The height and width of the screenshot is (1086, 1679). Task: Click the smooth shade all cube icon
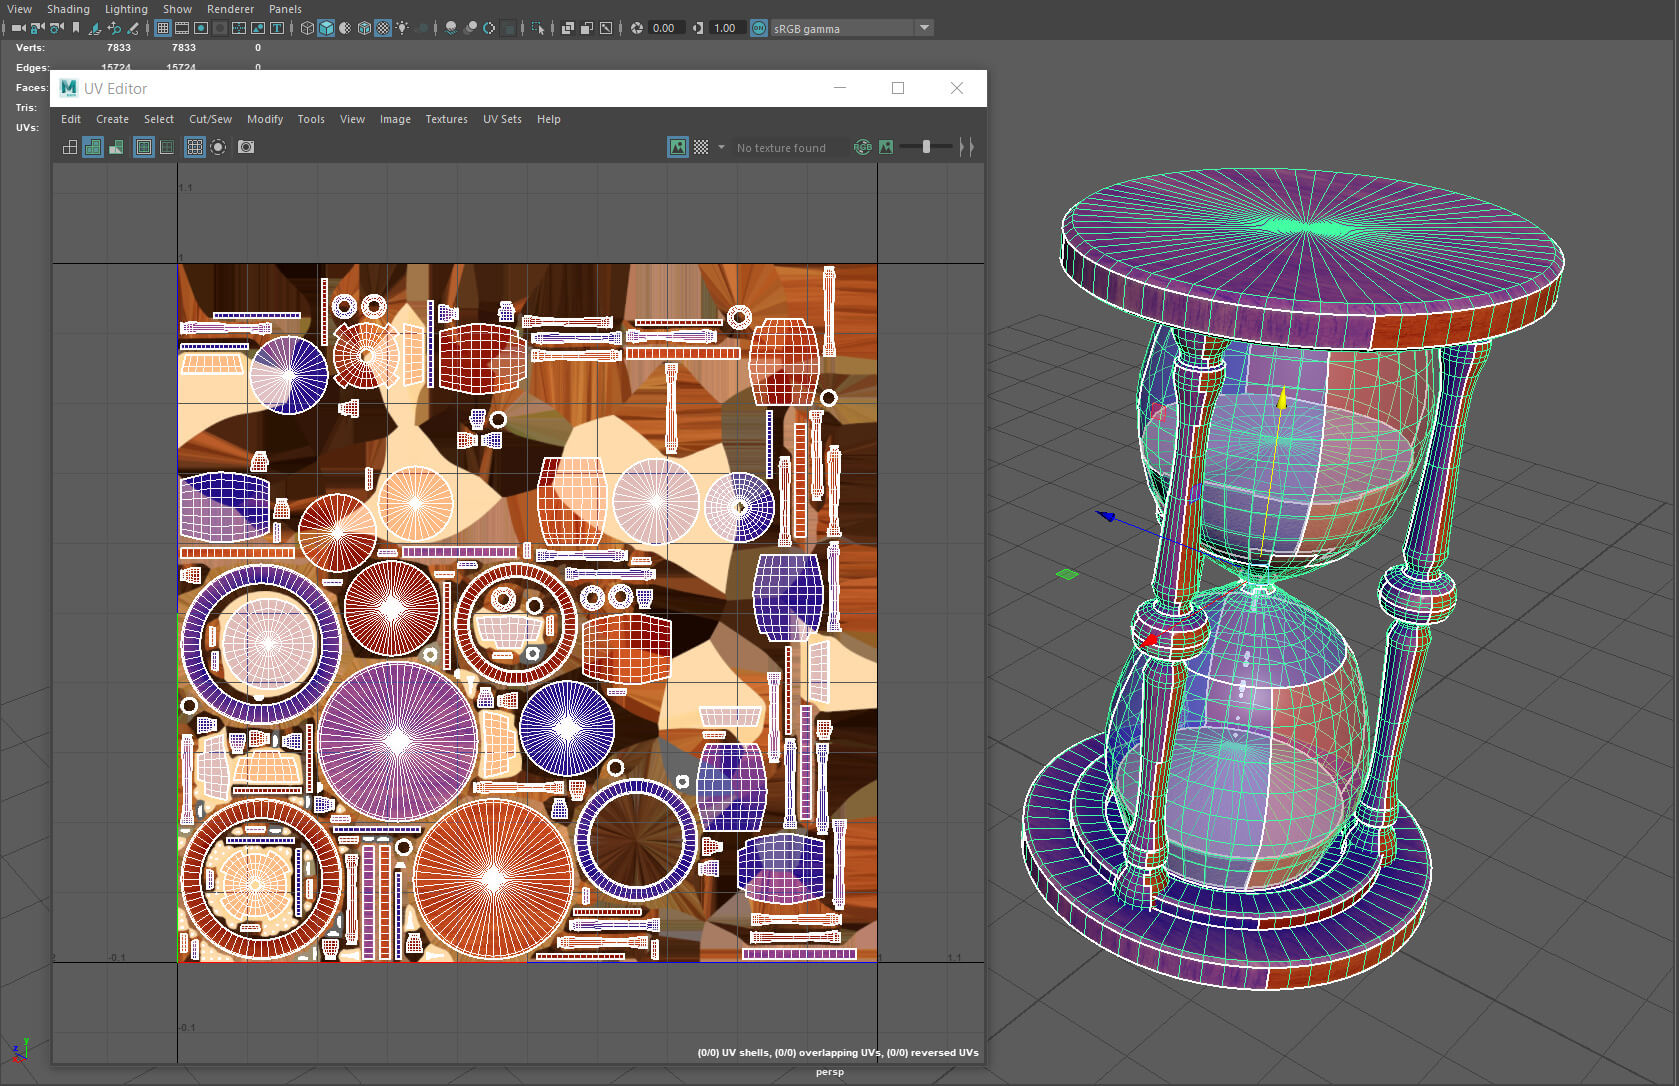(x=326, y=28)
